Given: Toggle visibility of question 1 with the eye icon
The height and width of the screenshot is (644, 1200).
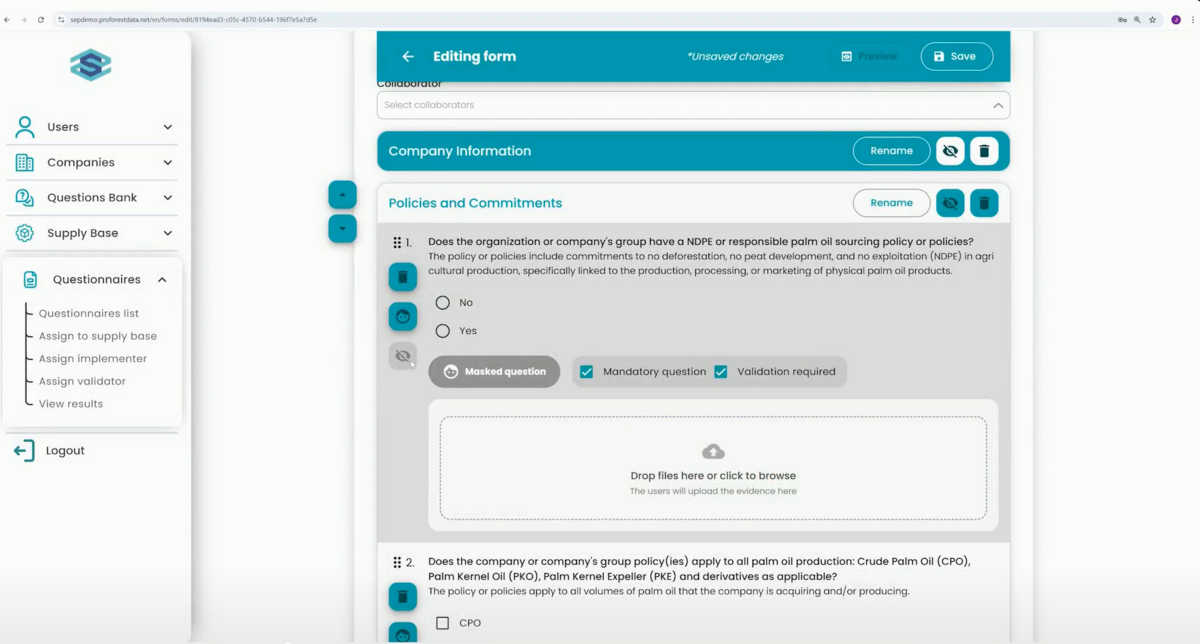Looking at the screenshot, I should coord(403,355).
